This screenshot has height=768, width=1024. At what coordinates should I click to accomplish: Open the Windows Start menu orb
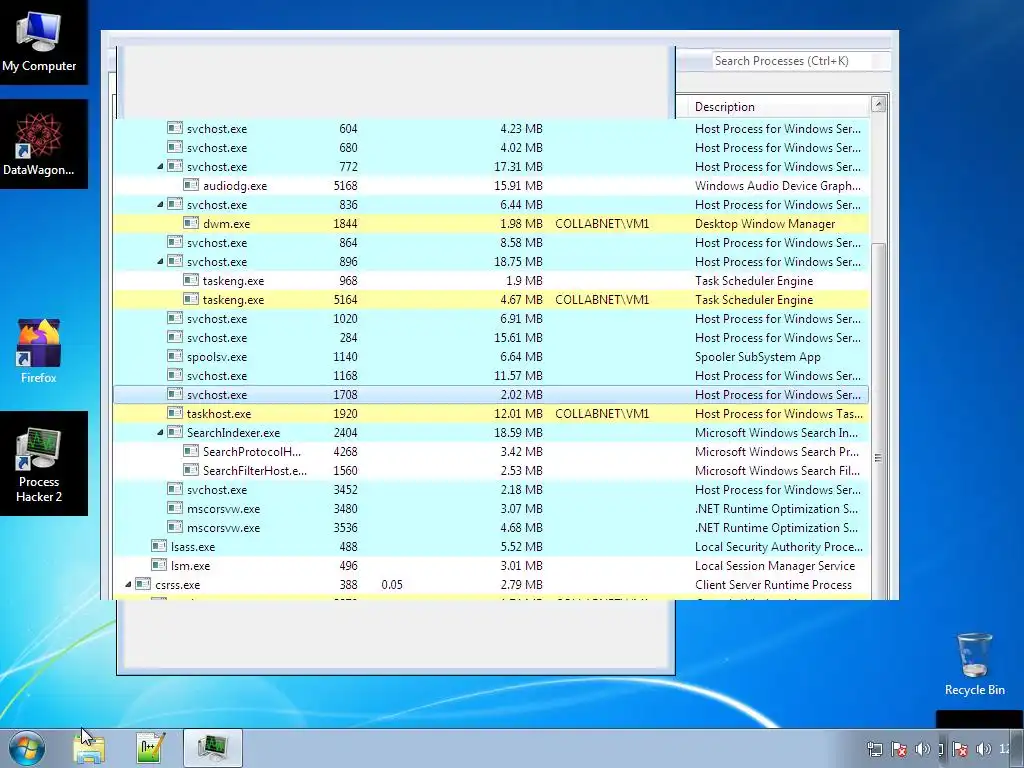tap(27, 748)
